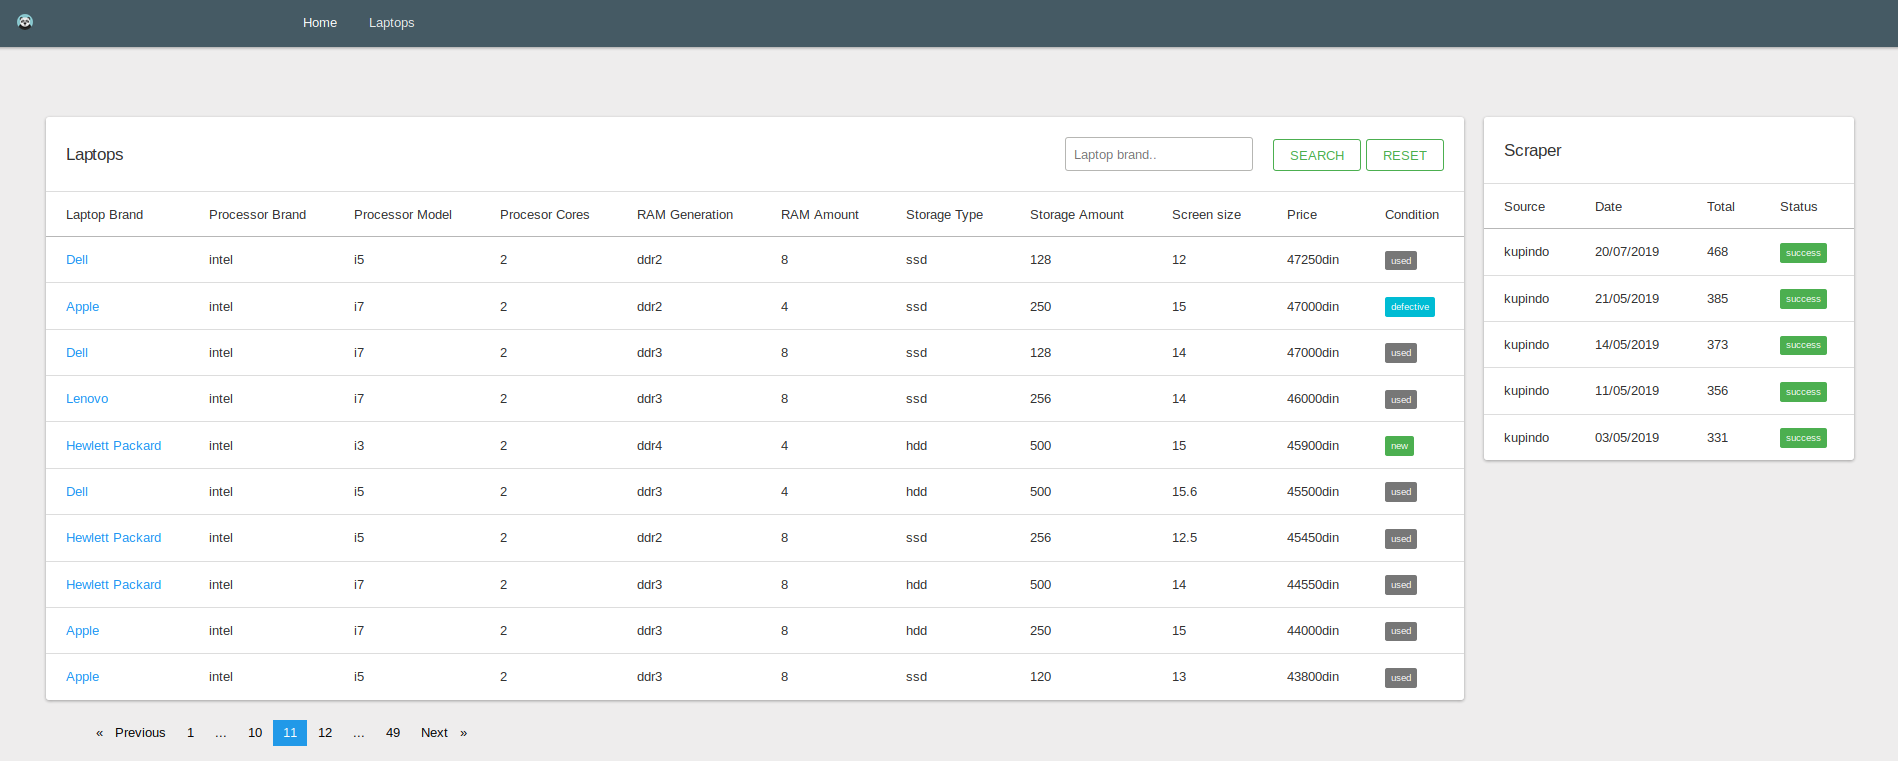Click success badge for 03/05/2019 scrape

point(1803,438)
